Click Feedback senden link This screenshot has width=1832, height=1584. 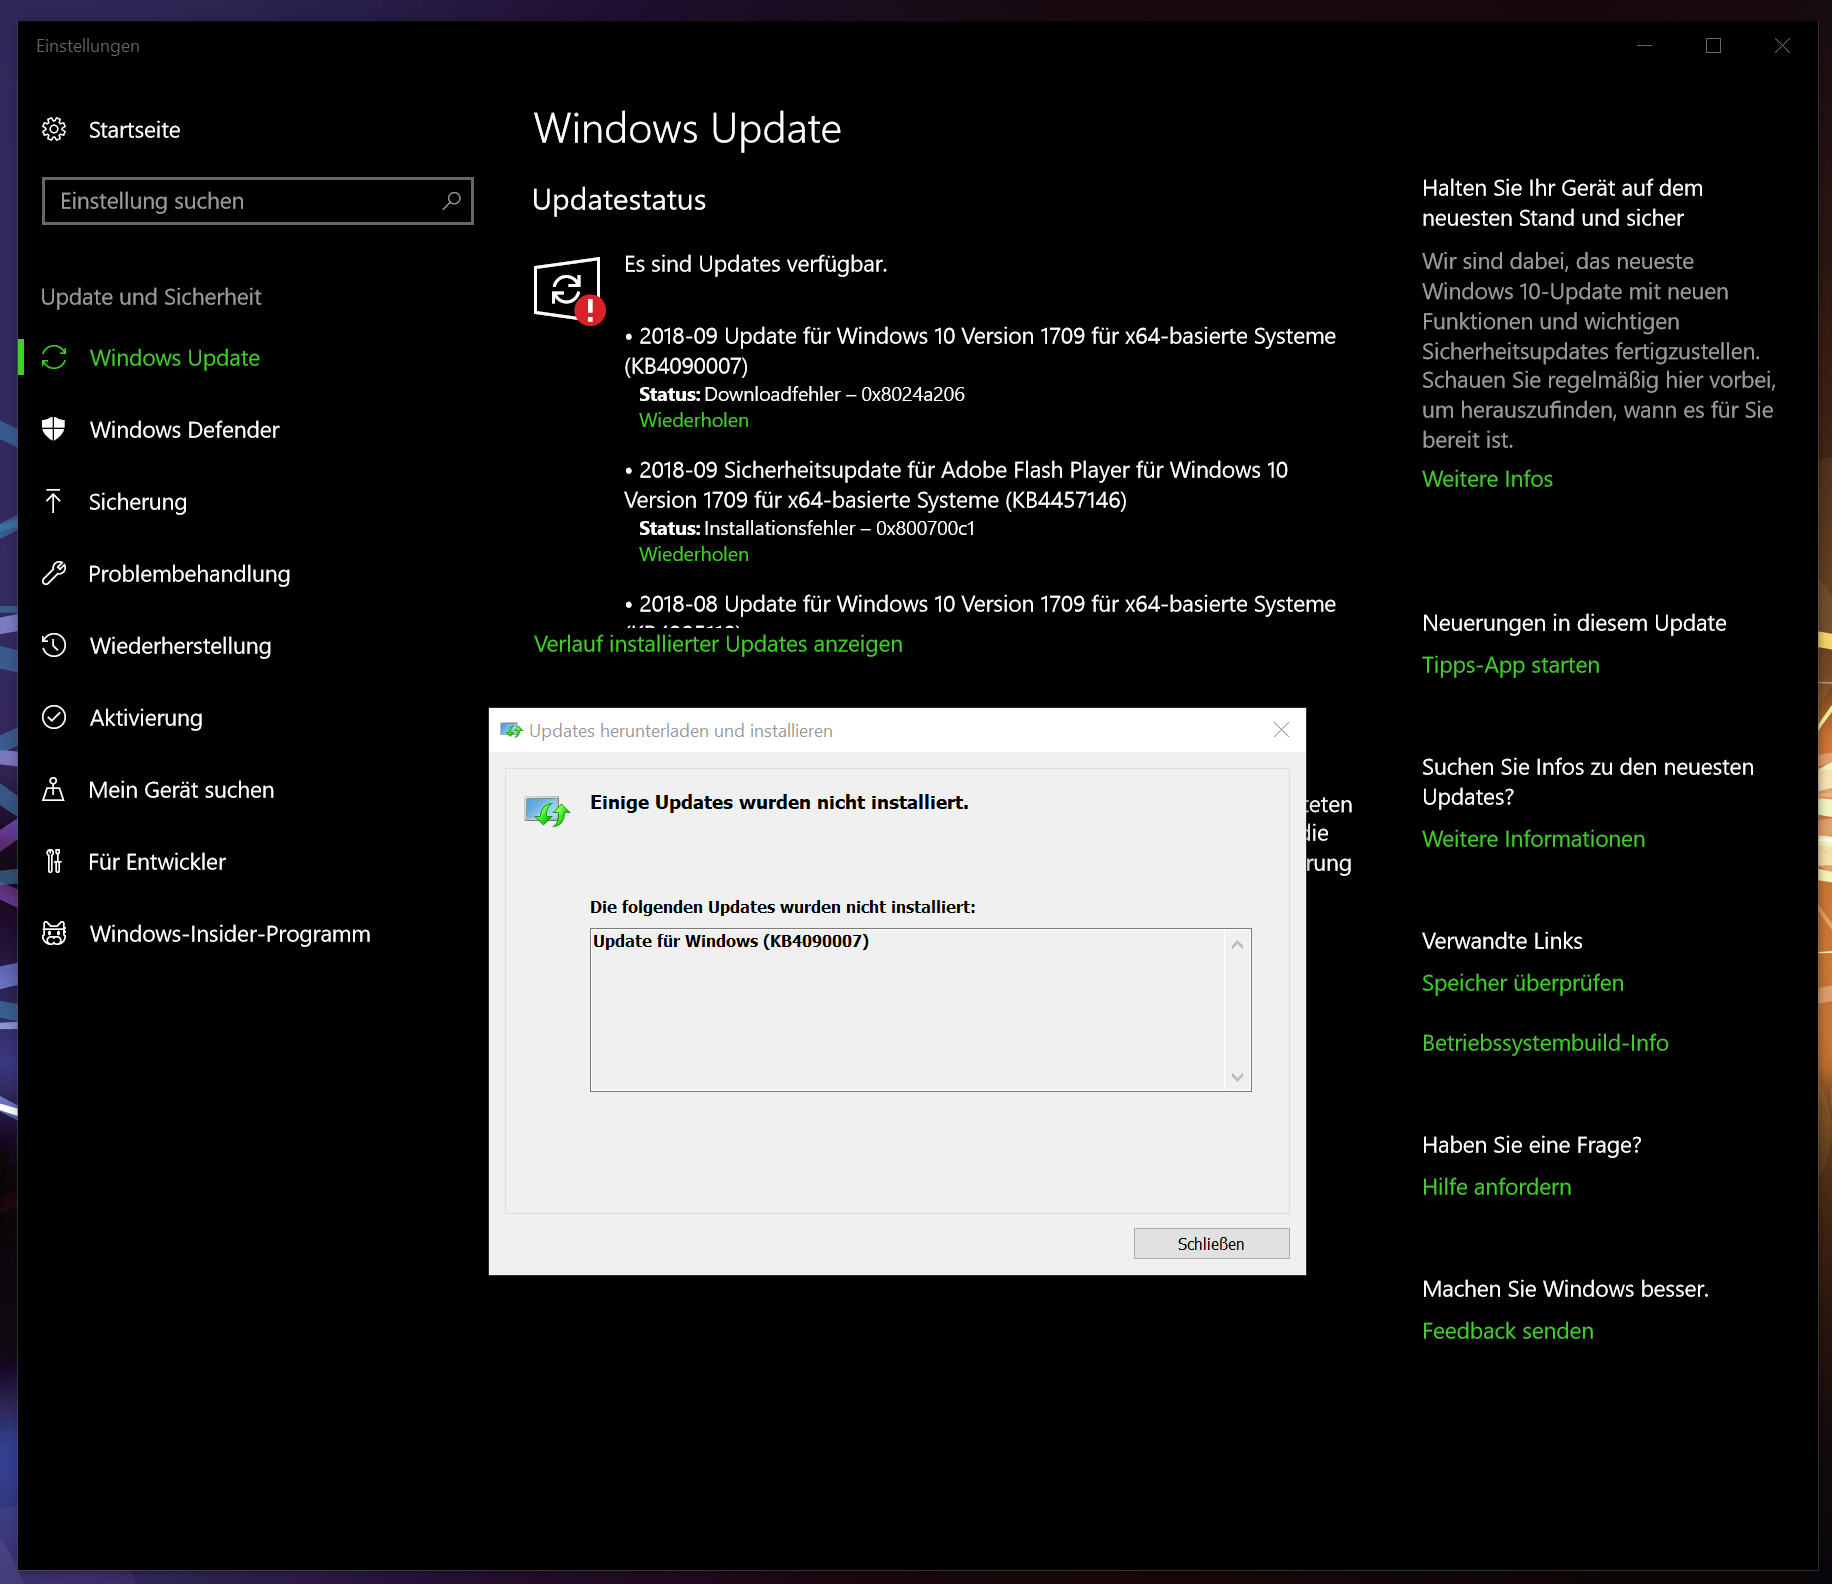click(x=1508, y=1331)
